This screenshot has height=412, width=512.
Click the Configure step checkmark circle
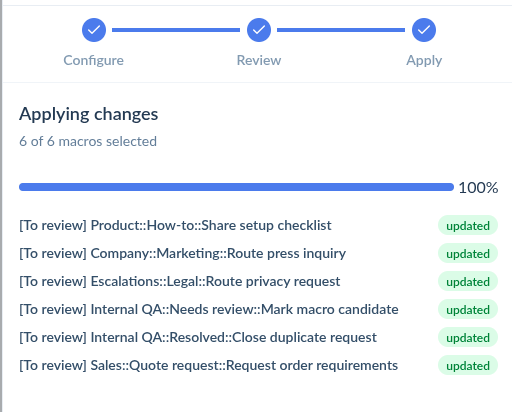pyautogui.click(x=94, y=30)
